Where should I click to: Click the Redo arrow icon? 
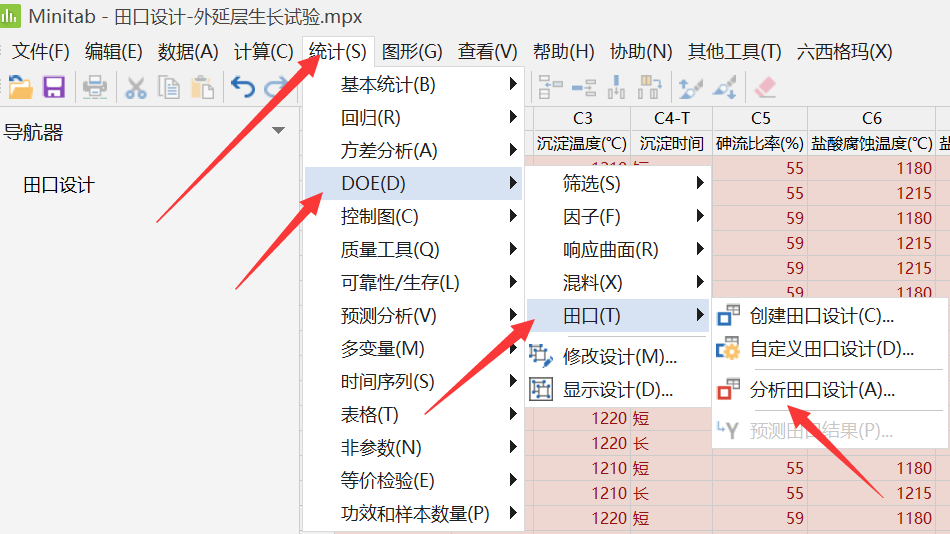click(276, 87)
